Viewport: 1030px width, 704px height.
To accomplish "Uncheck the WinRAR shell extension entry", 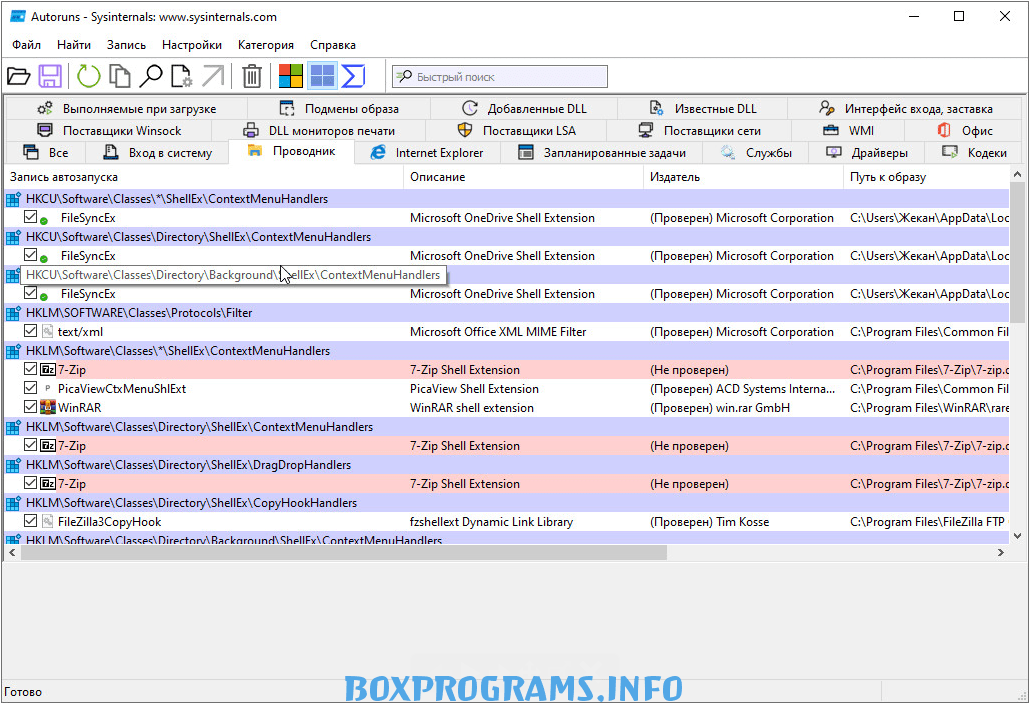I will [x=30, y=407].
